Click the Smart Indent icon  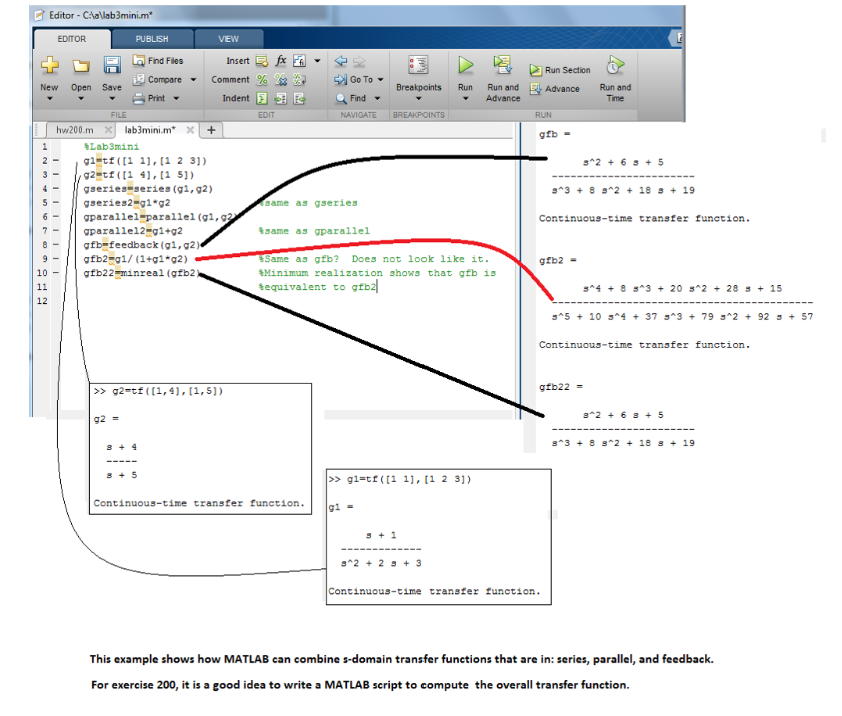coord(260,97)
